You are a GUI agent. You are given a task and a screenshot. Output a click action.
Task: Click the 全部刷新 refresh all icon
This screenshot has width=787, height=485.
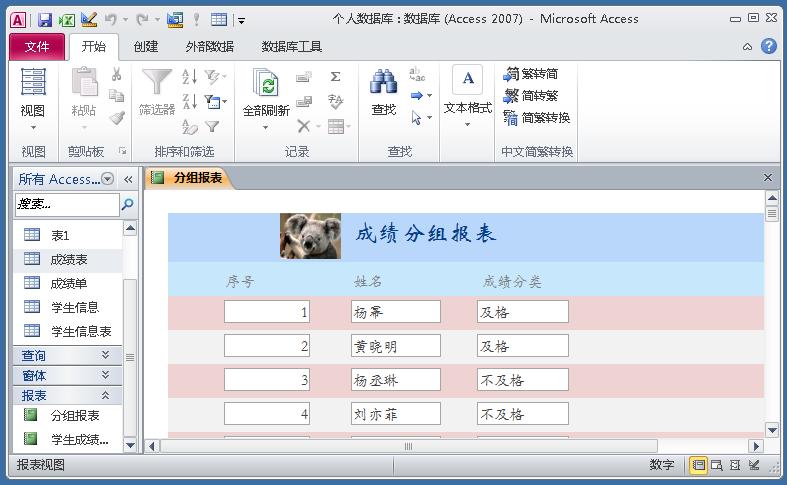point(266,83)
